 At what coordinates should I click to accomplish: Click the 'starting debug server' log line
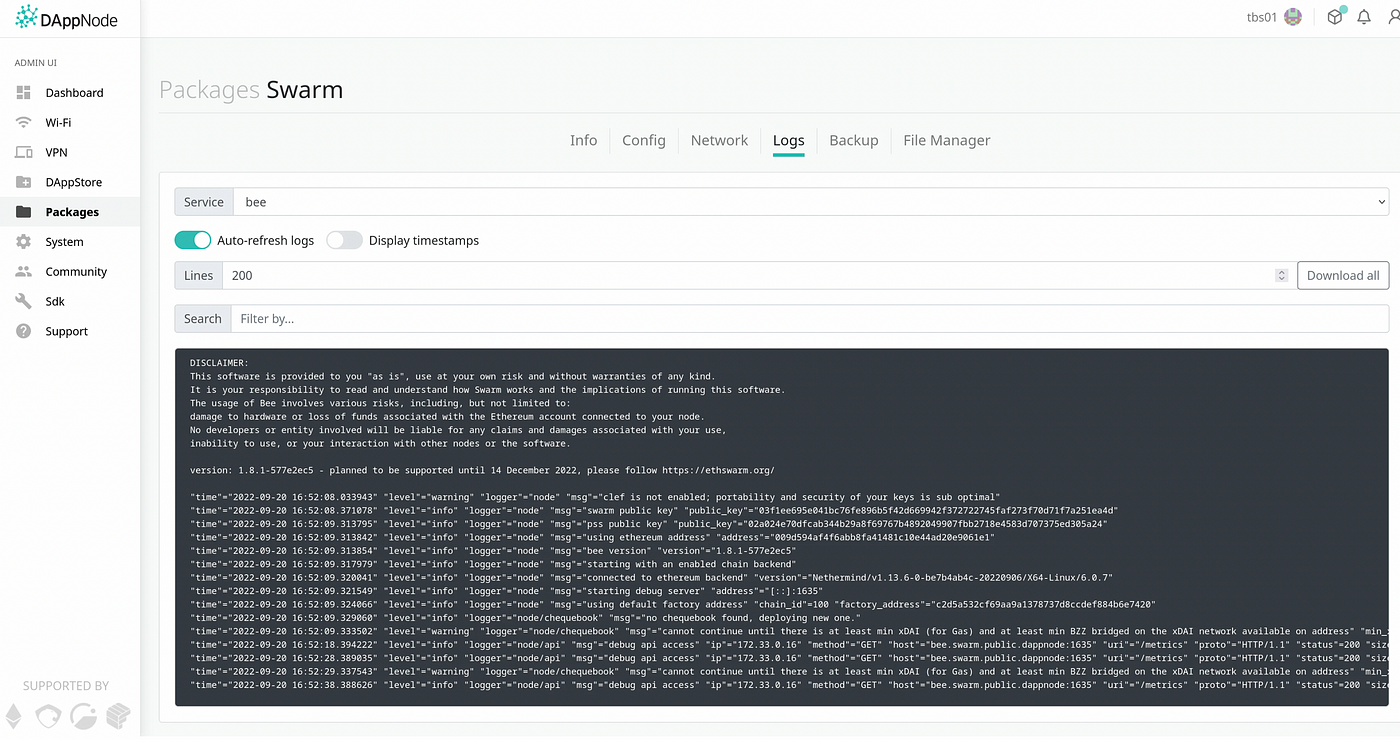(x=507, y=591)
